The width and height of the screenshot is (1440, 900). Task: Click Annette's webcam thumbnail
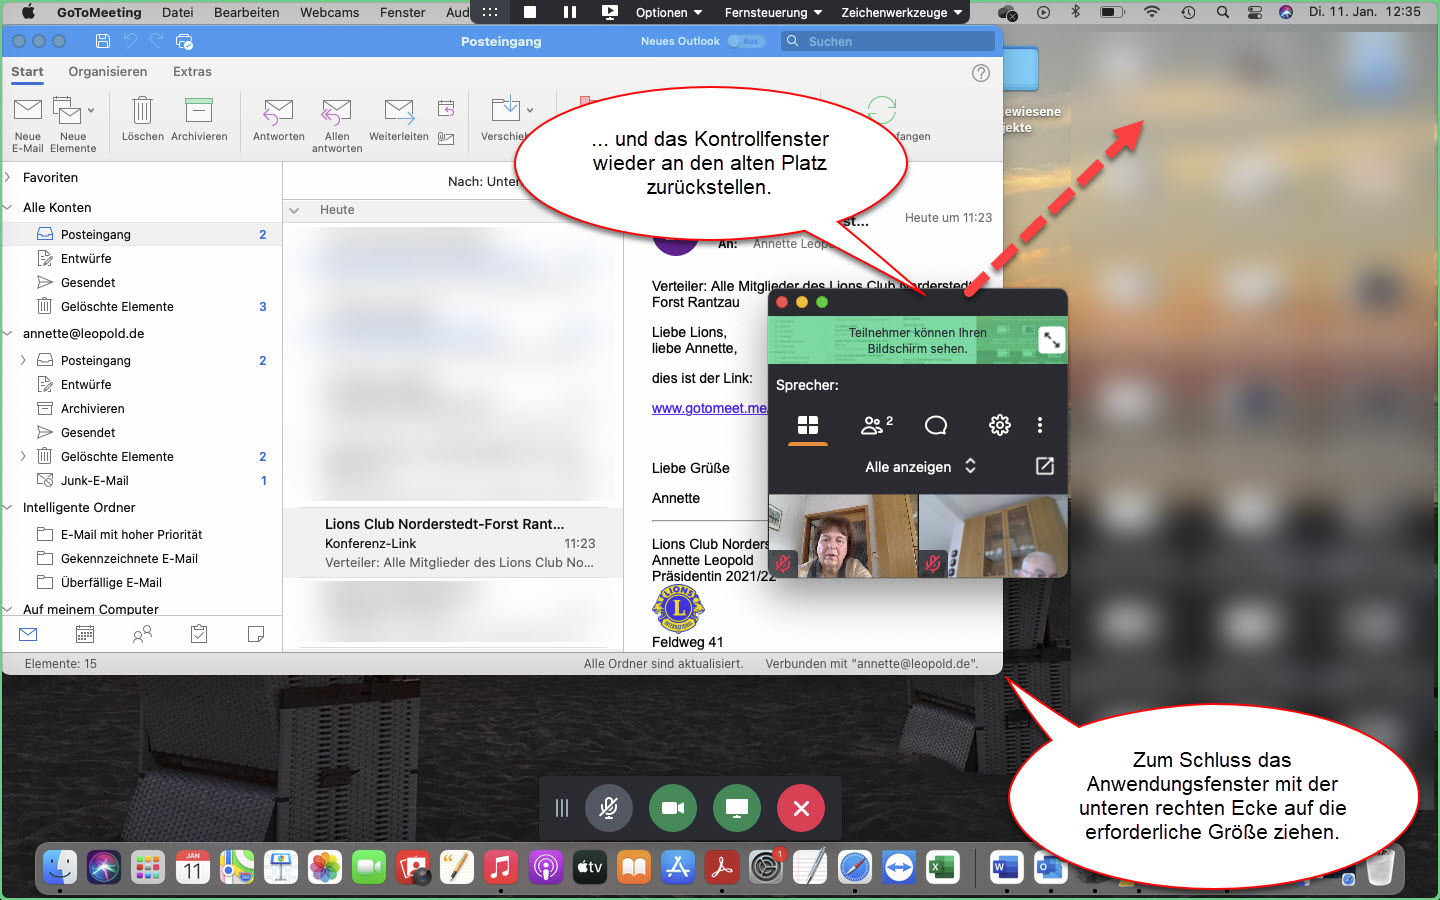point(843,536)
